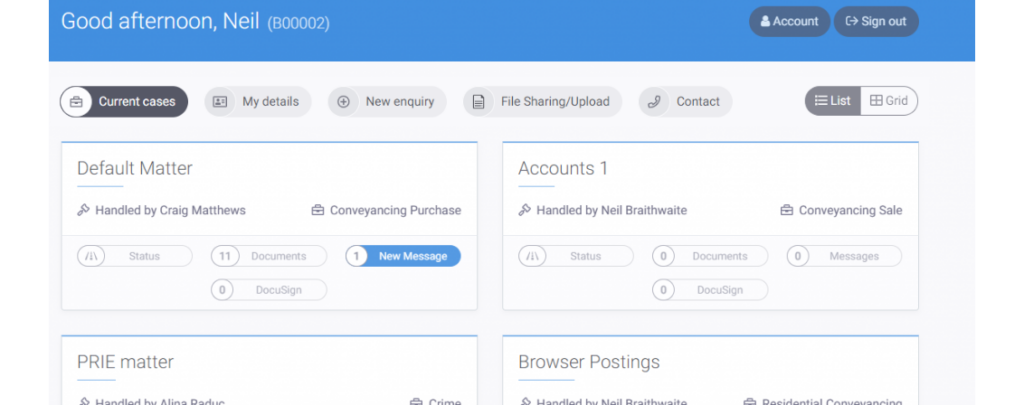Click road icon in Accounts 1 Status
Image resolution: width=1024 pixels, height=405 pixels.
click(x=532, y=256)
